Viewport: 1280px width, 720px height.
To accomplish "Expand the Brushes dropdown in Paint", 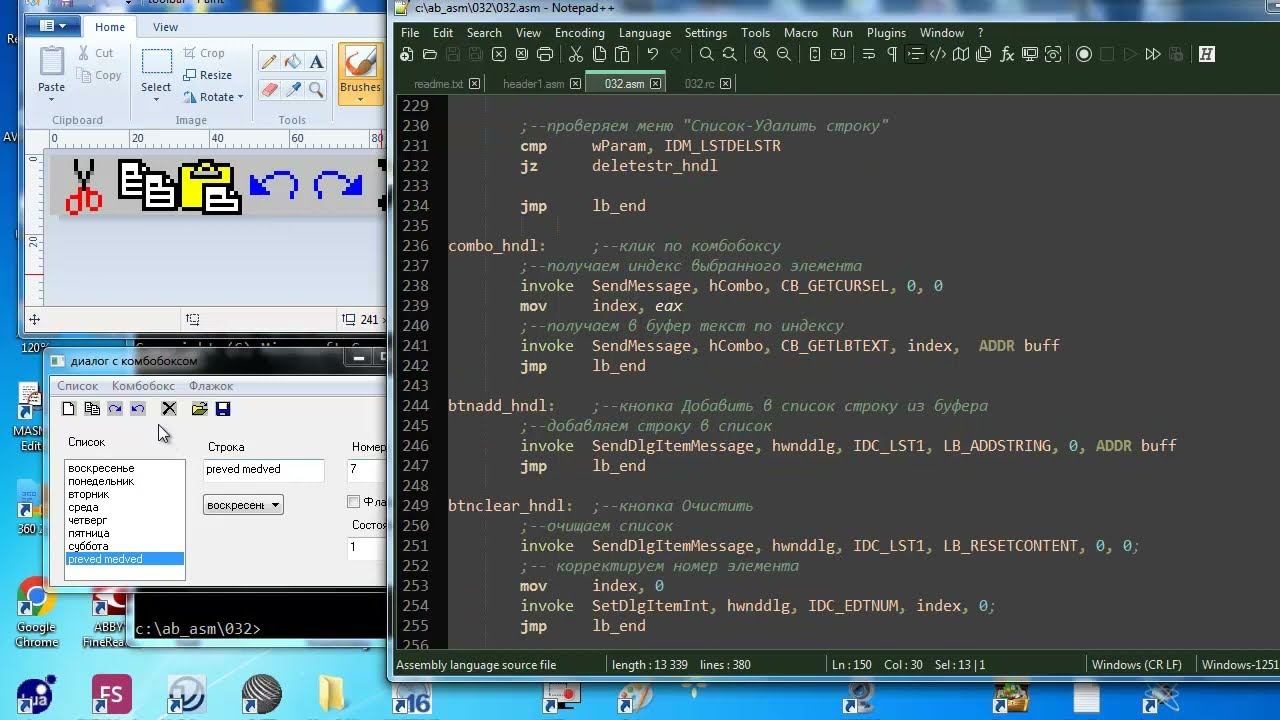I will coord(360,93).
